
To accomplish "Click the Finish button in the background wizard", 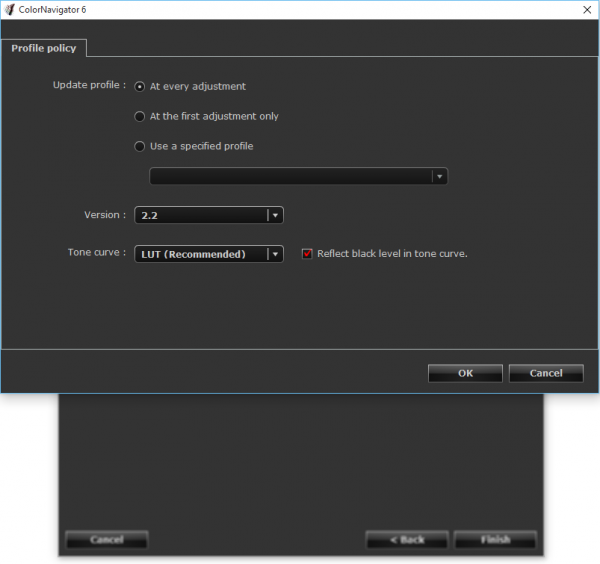I will point(495,540).
